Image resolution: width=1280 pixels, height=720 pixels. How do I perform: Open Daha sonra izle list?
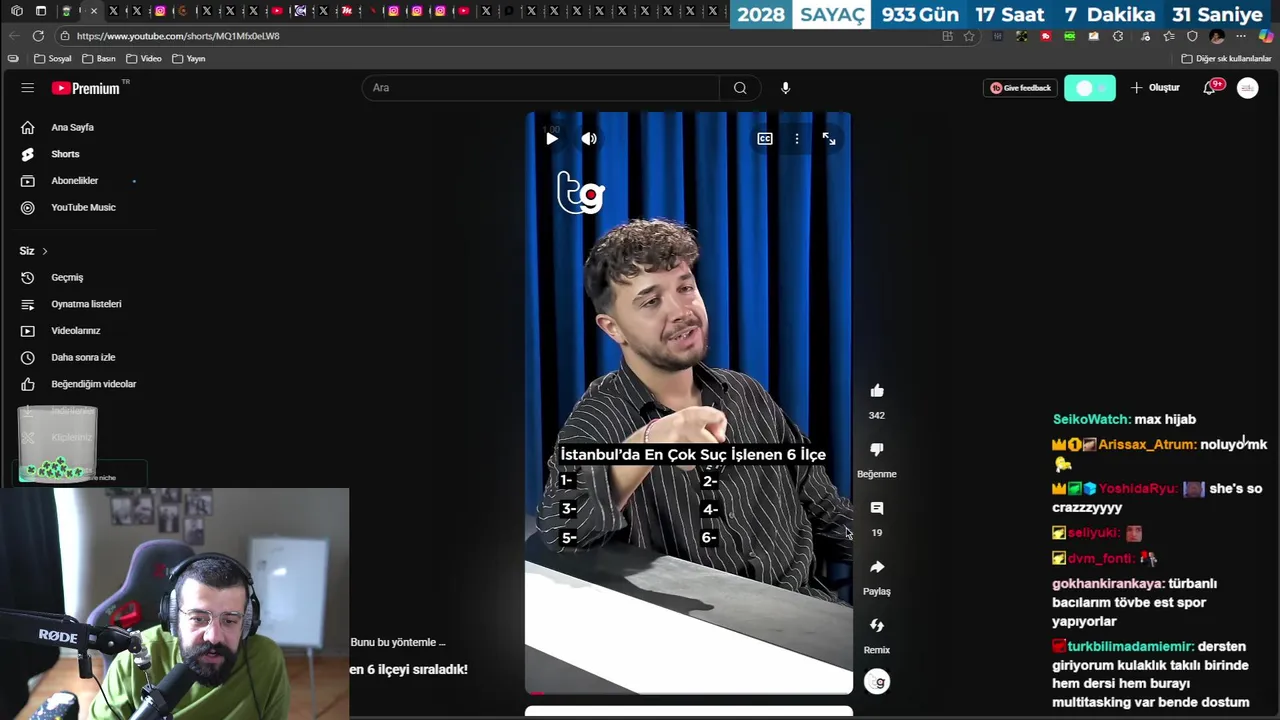tap(83, 357)
